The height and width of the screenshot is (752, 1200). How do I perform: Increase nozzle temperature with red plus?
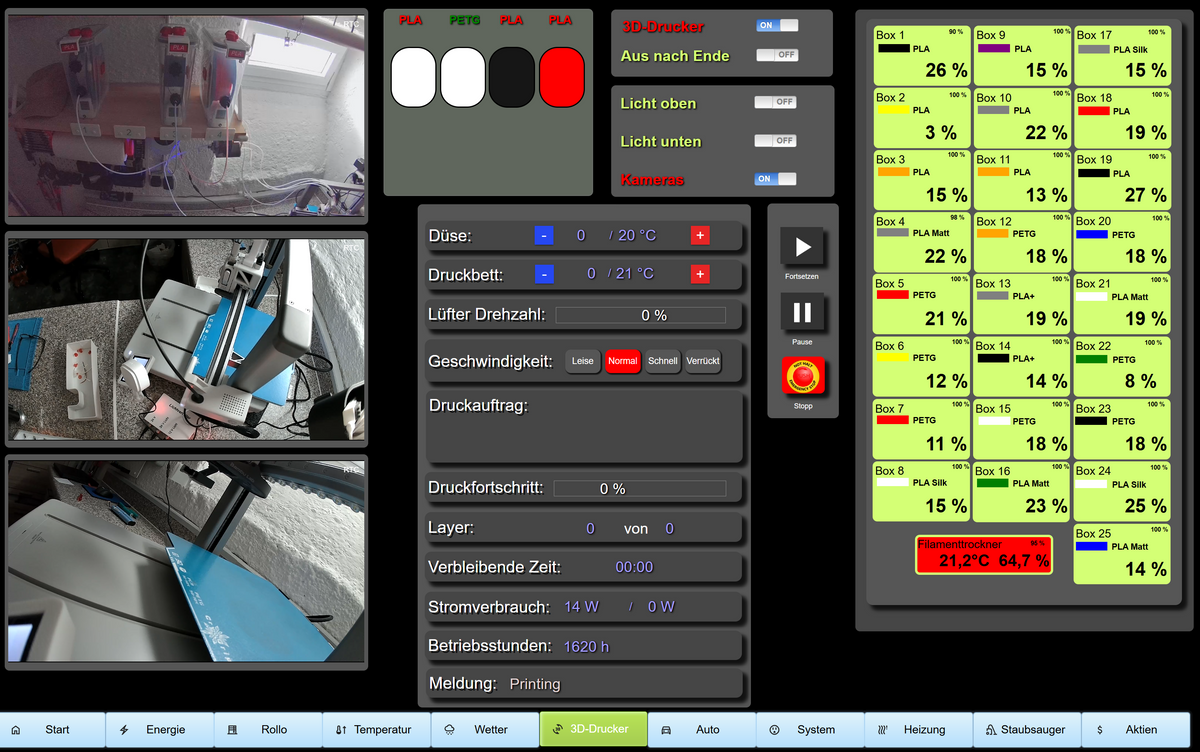pyautogui.click(x=700, y=236)
